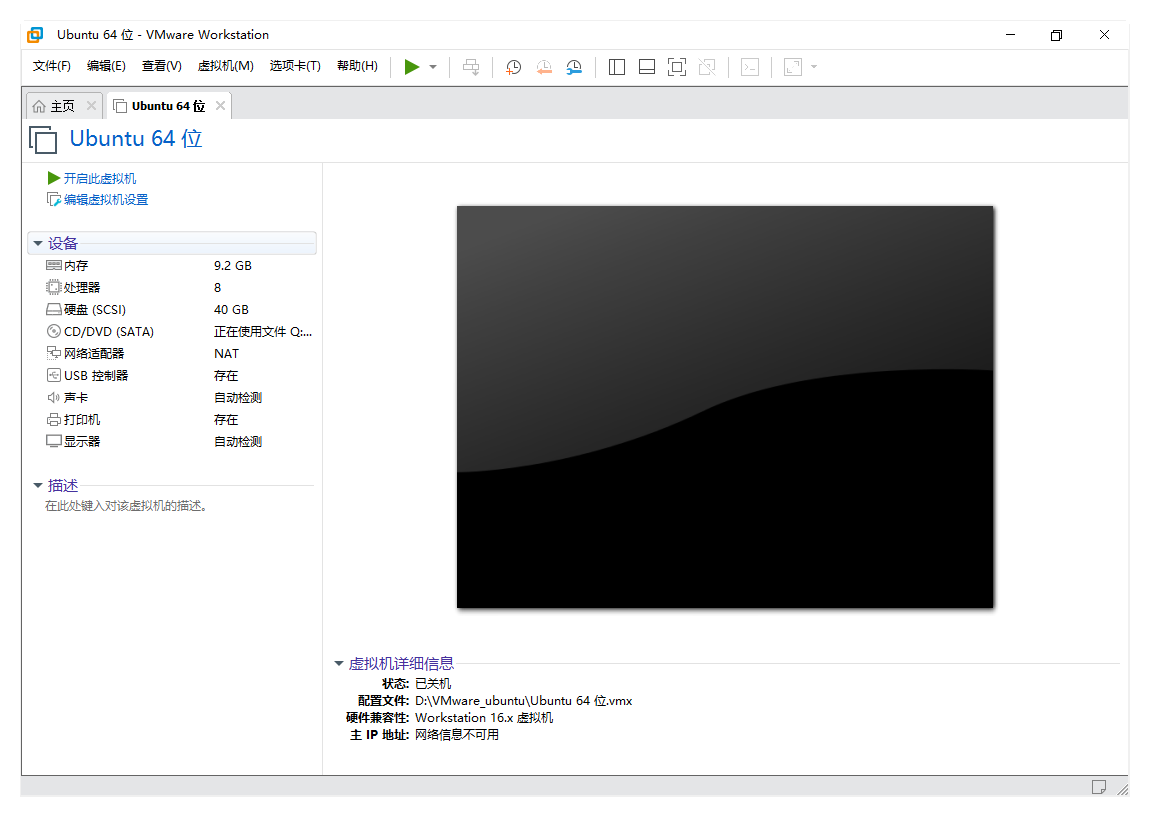The height and width of the screenshot is (817, 1150).
Task: Click the console view toolbar icon
Action: (750, 67)
